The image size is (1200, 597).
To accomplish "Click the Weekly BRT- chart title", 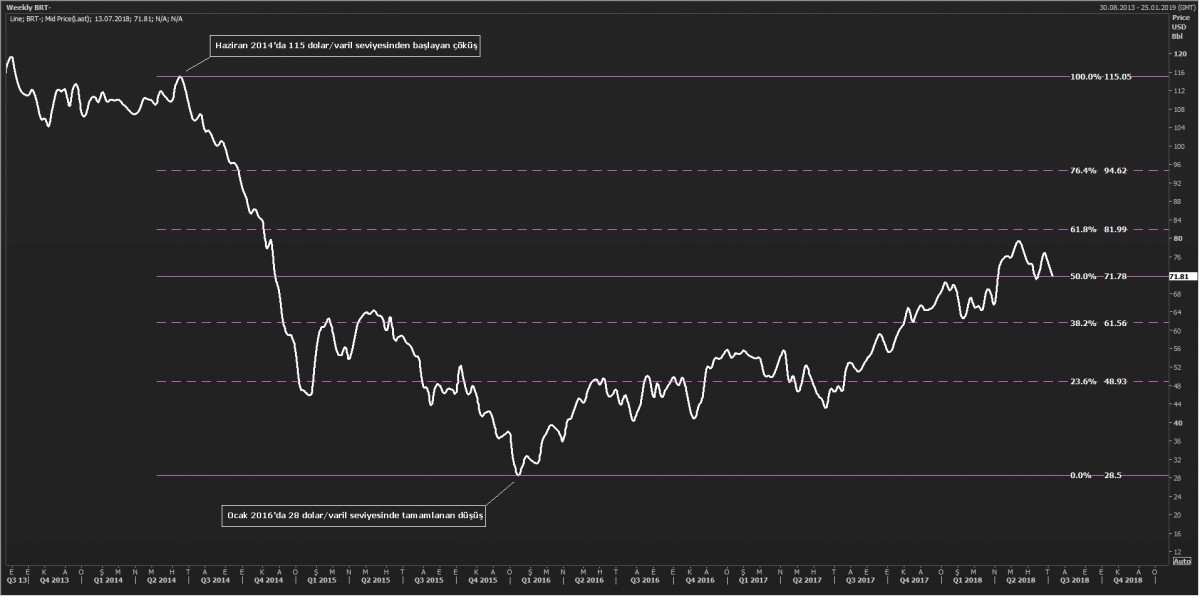I will tap(26, 7).
